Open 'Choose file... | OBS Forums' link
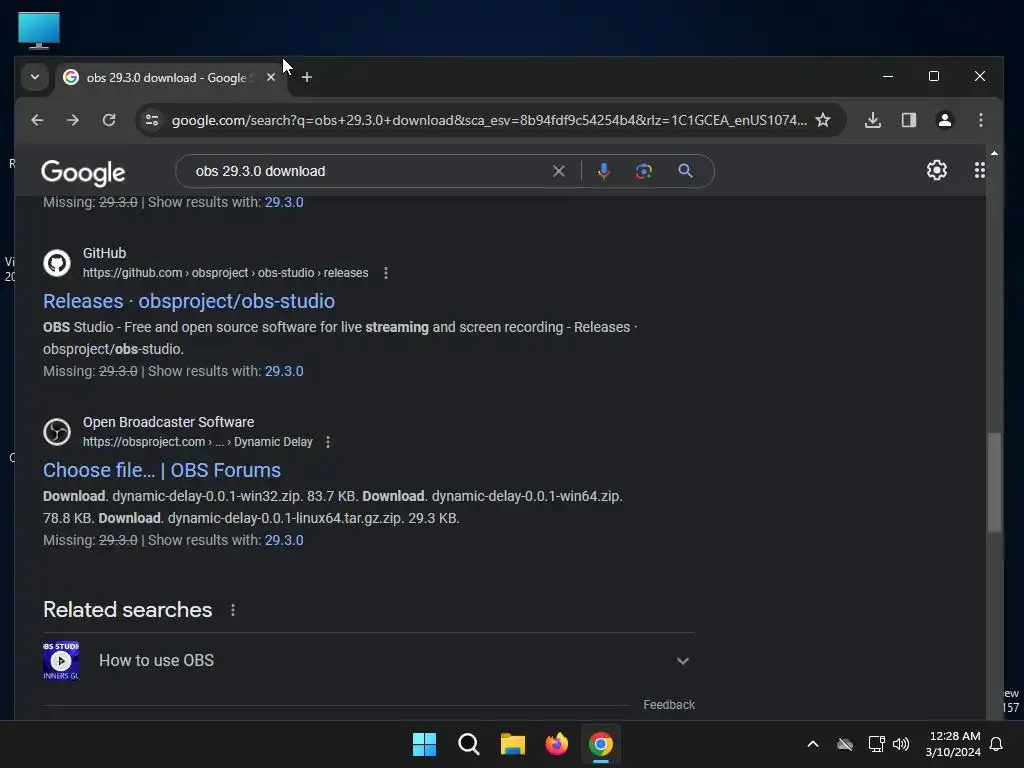This screenshot has width=1024, height=768. [x=162, y=470]
